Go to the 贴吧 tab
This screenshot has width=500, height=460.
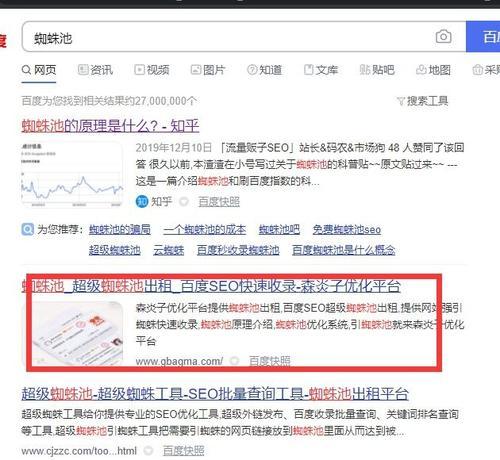click(x=377, y=70)
